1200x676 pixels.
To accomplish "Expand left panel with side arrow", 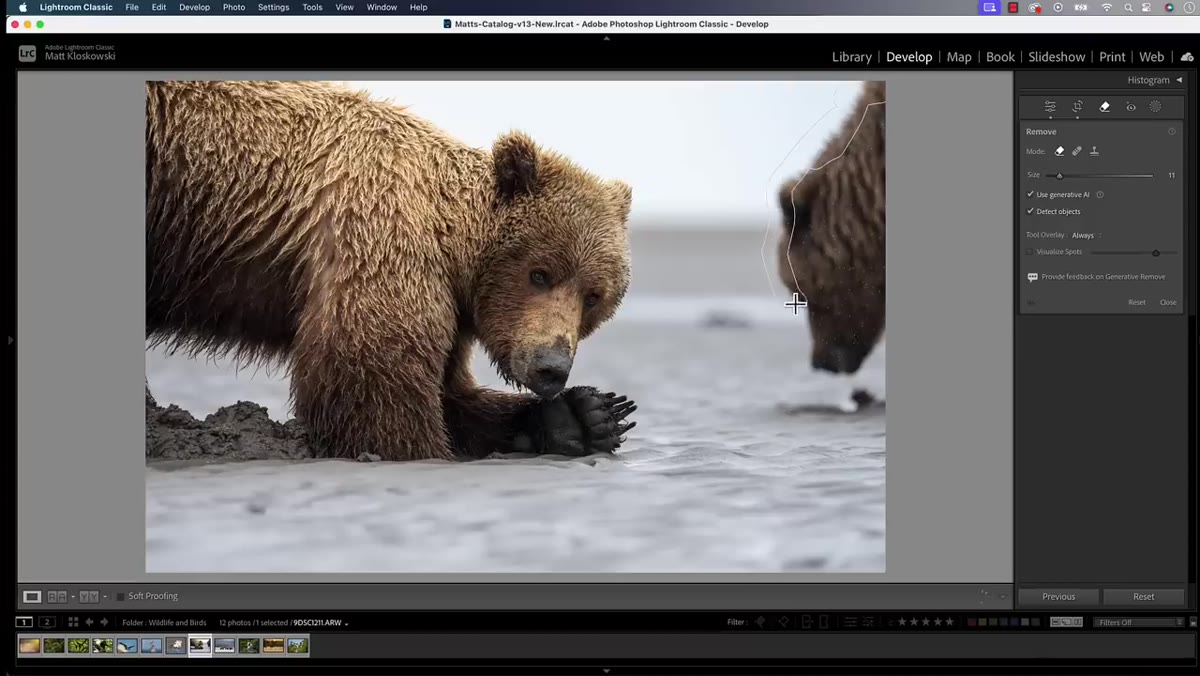I will click(10, 340).
